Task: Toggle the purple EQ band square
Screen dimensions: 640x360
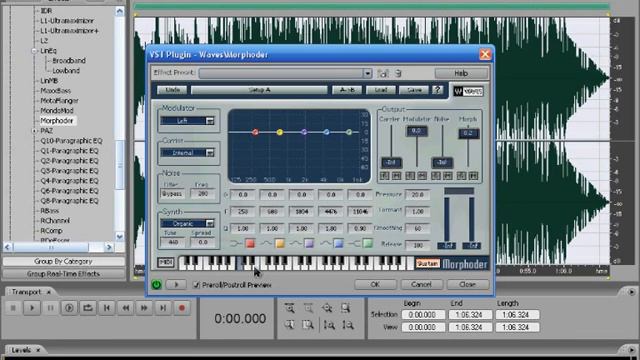Action: point(309,244)
